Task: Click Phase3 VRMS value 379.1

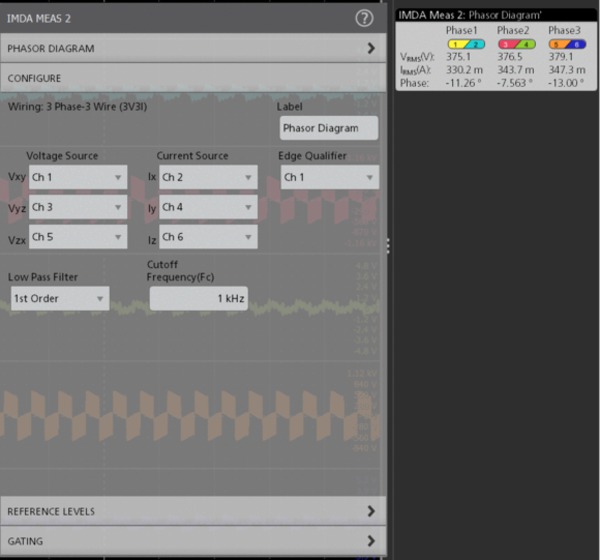Action: 561,57
